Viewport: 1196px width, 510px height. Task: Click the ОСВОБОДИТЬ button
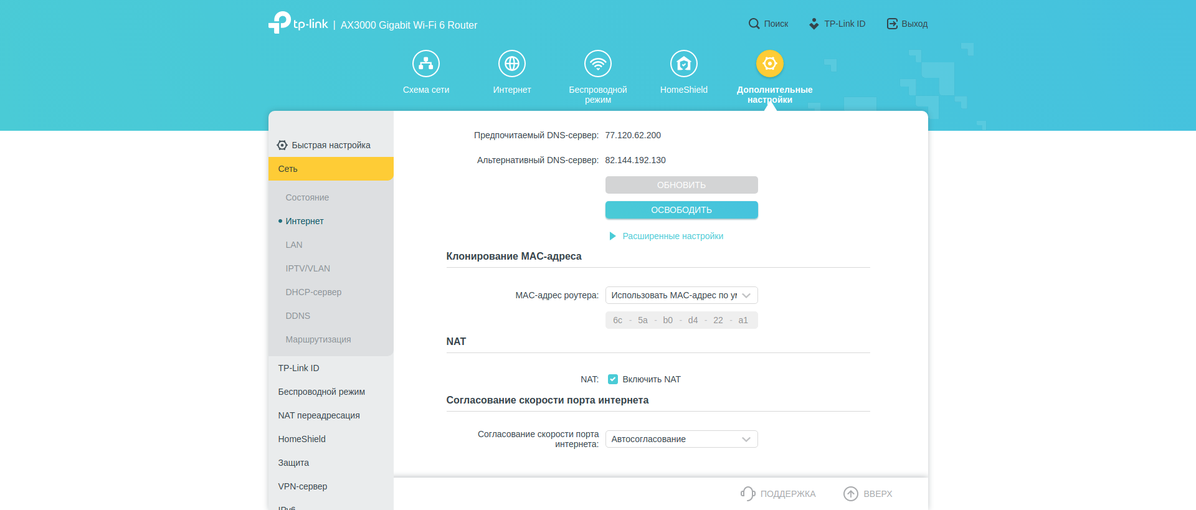tap(681, 210)
